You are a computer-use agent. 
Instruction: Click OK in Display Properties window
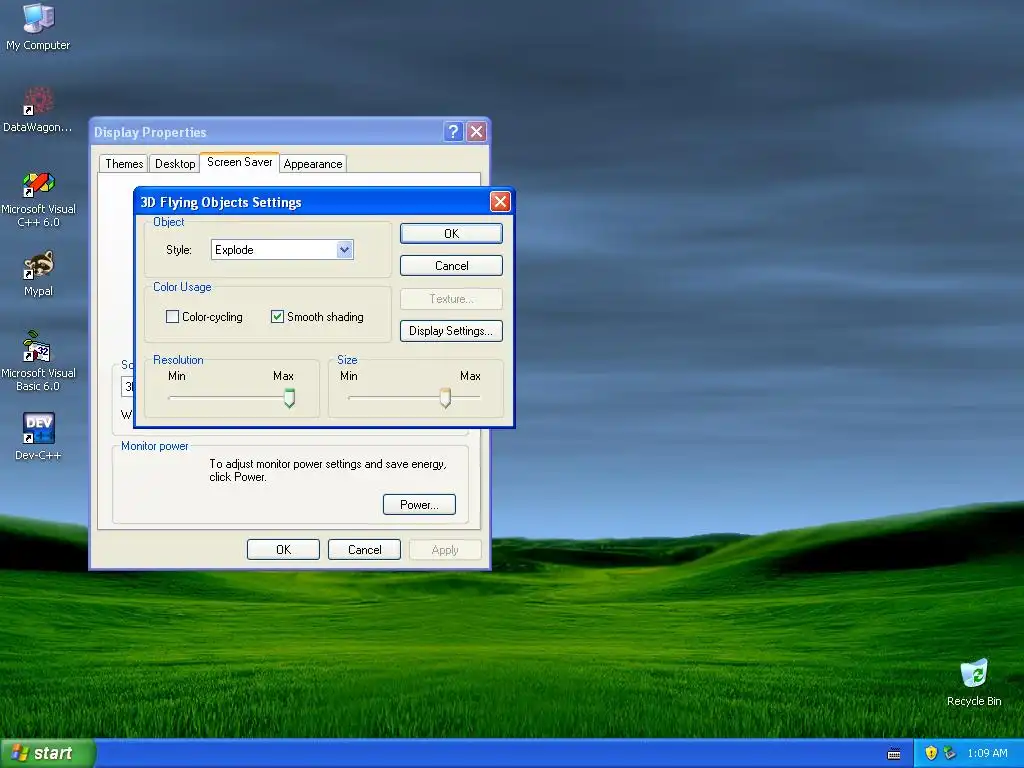[x=283, y=550]
